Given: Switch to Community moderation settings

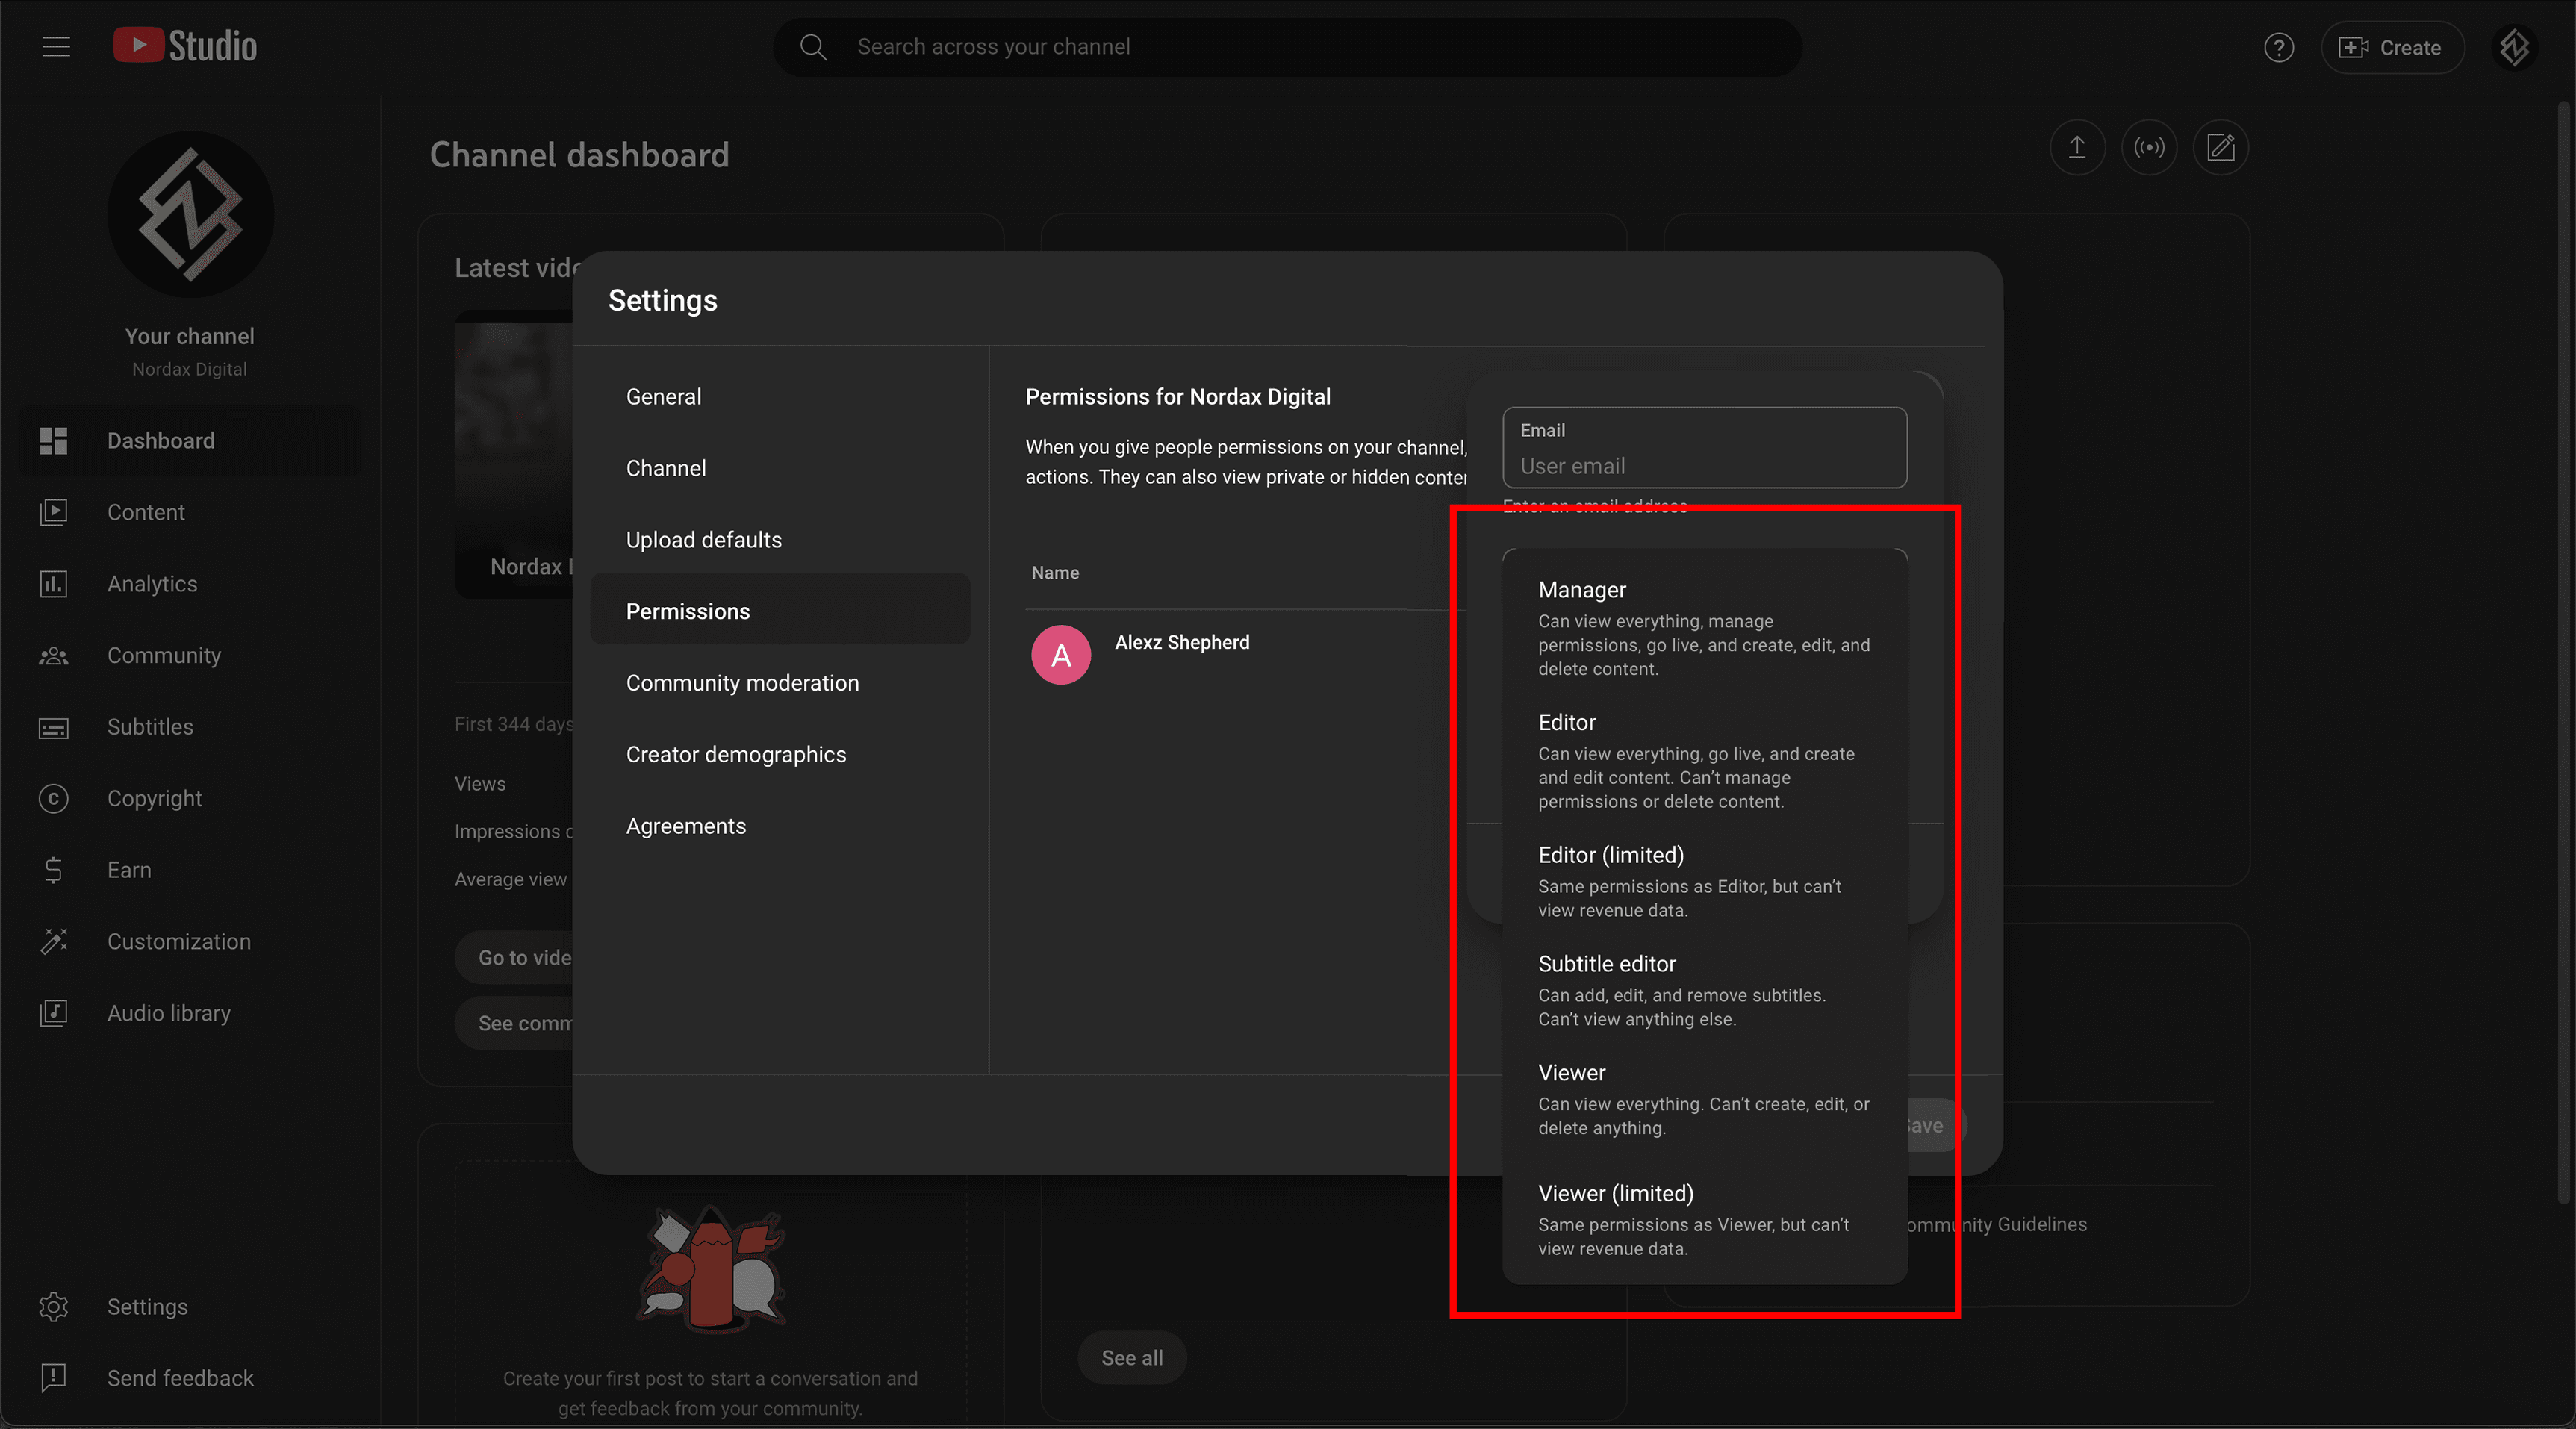Looking at the screenshot, I should point(742,683).
